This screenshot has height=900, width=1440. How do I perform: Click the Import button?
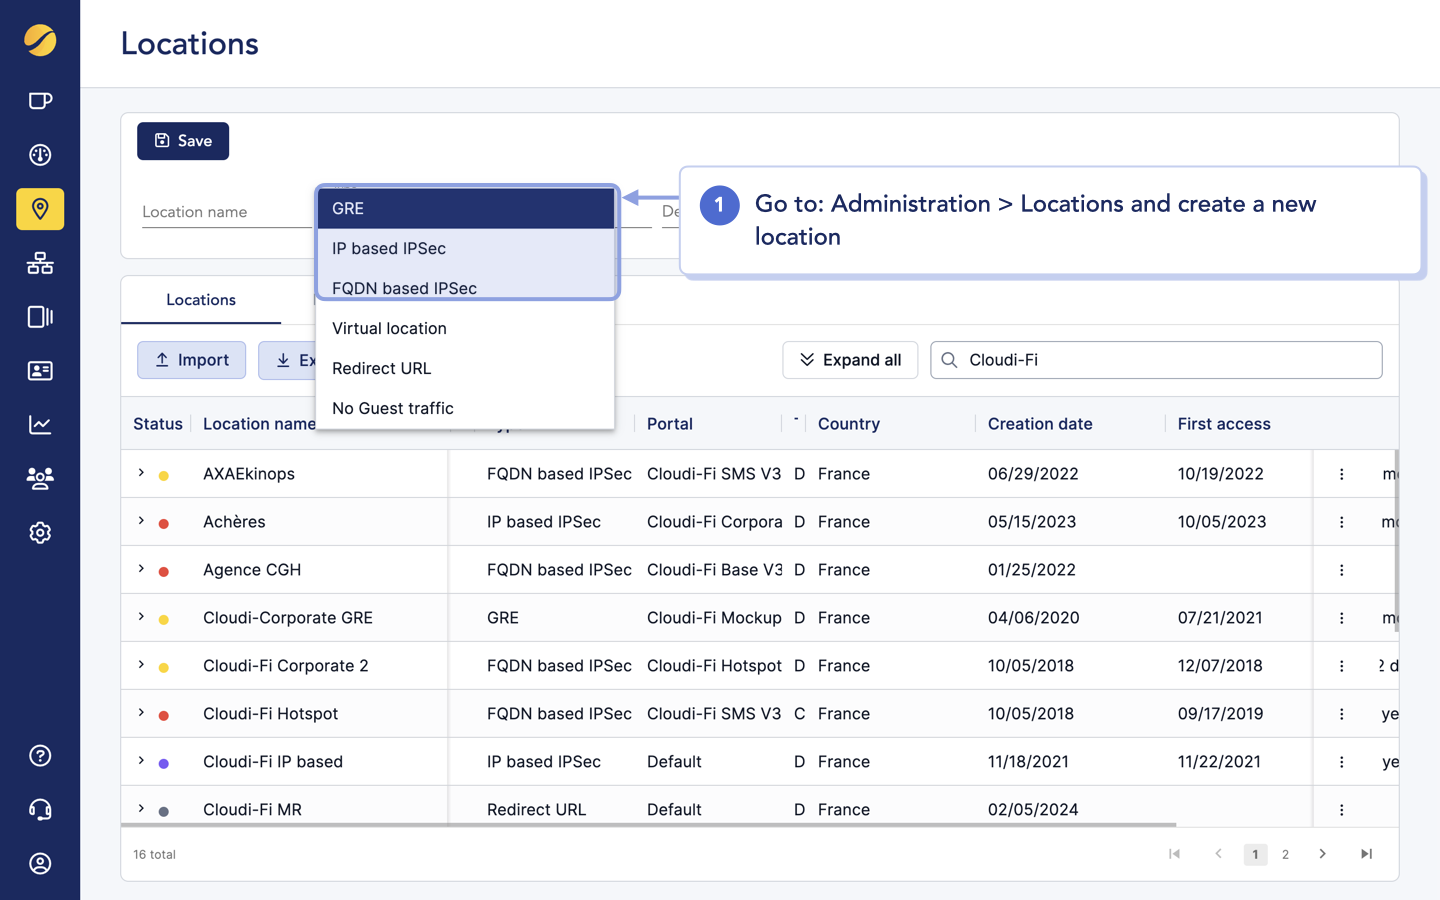[x=192, y=360]
